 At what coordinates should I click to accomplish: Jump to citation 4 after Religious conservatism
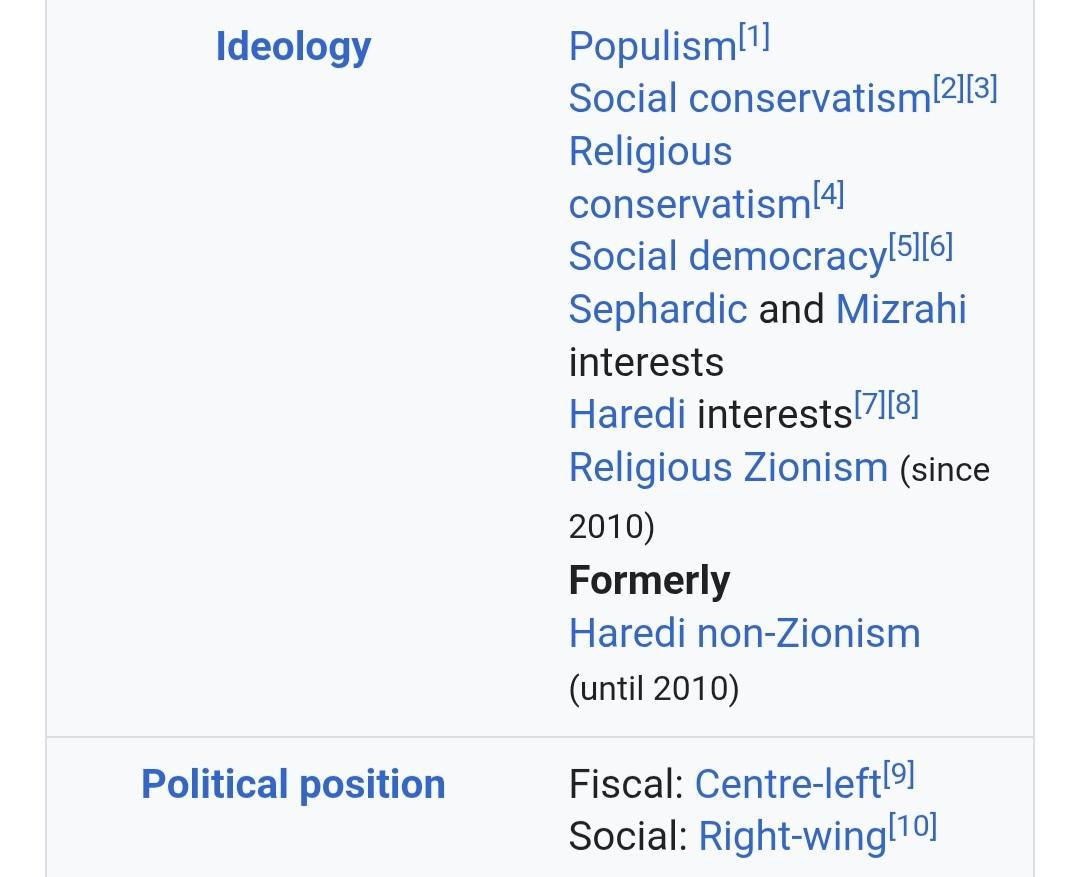pos(829,196)
